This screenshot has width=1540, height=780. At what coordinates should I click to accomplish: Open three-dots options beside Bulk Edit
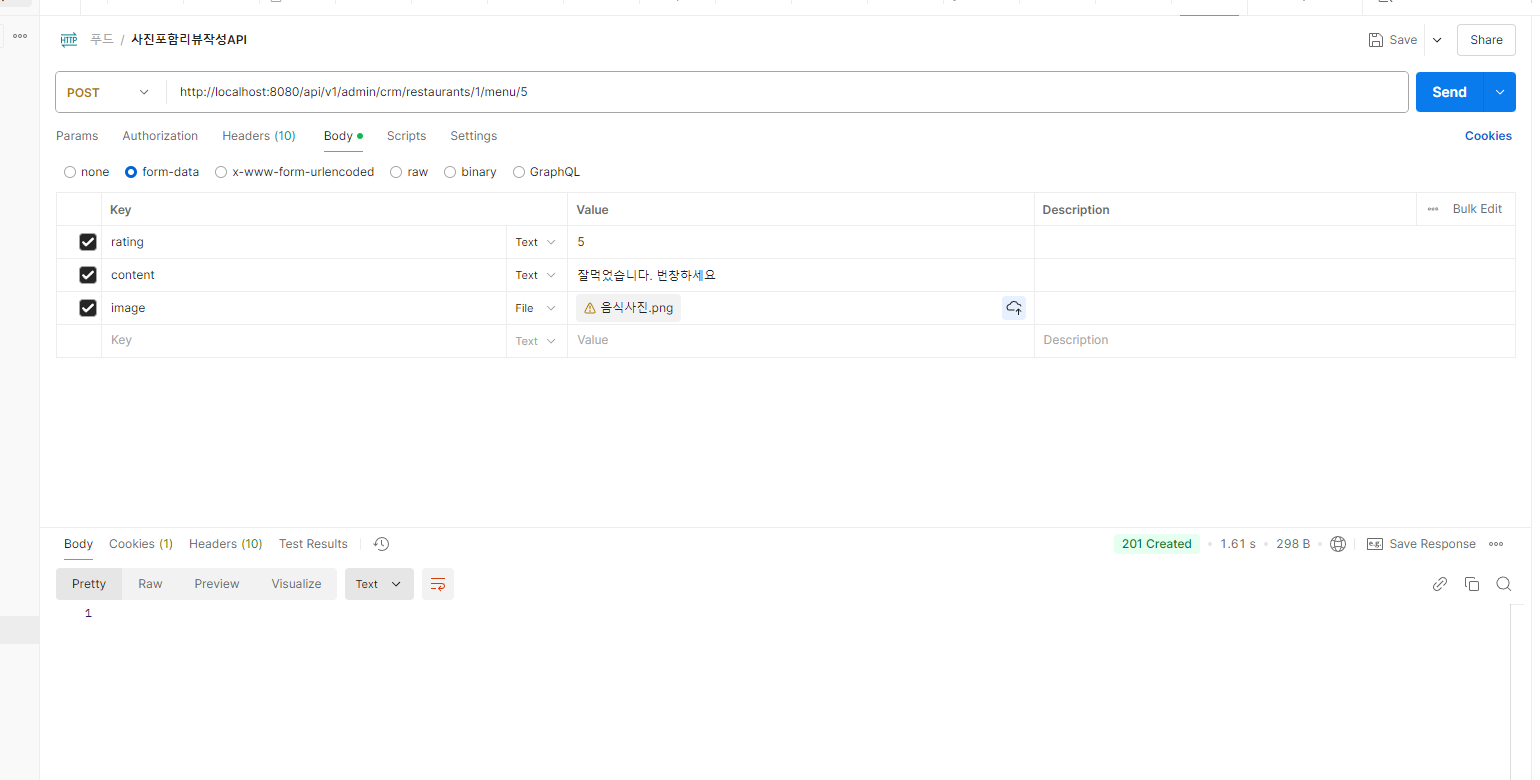1433,209
